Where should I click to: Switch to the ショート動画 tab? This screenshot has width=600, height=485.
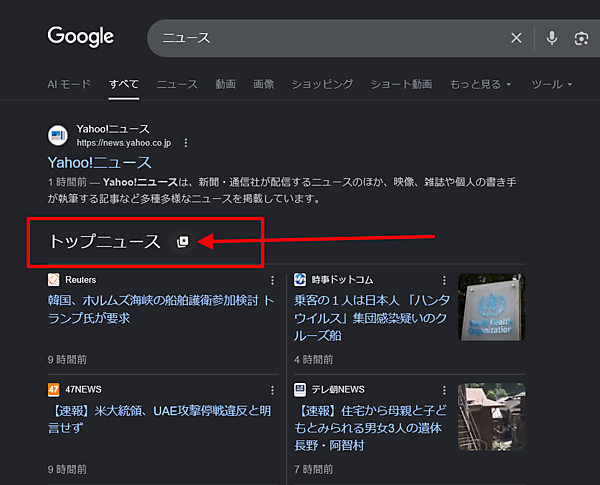401,84
